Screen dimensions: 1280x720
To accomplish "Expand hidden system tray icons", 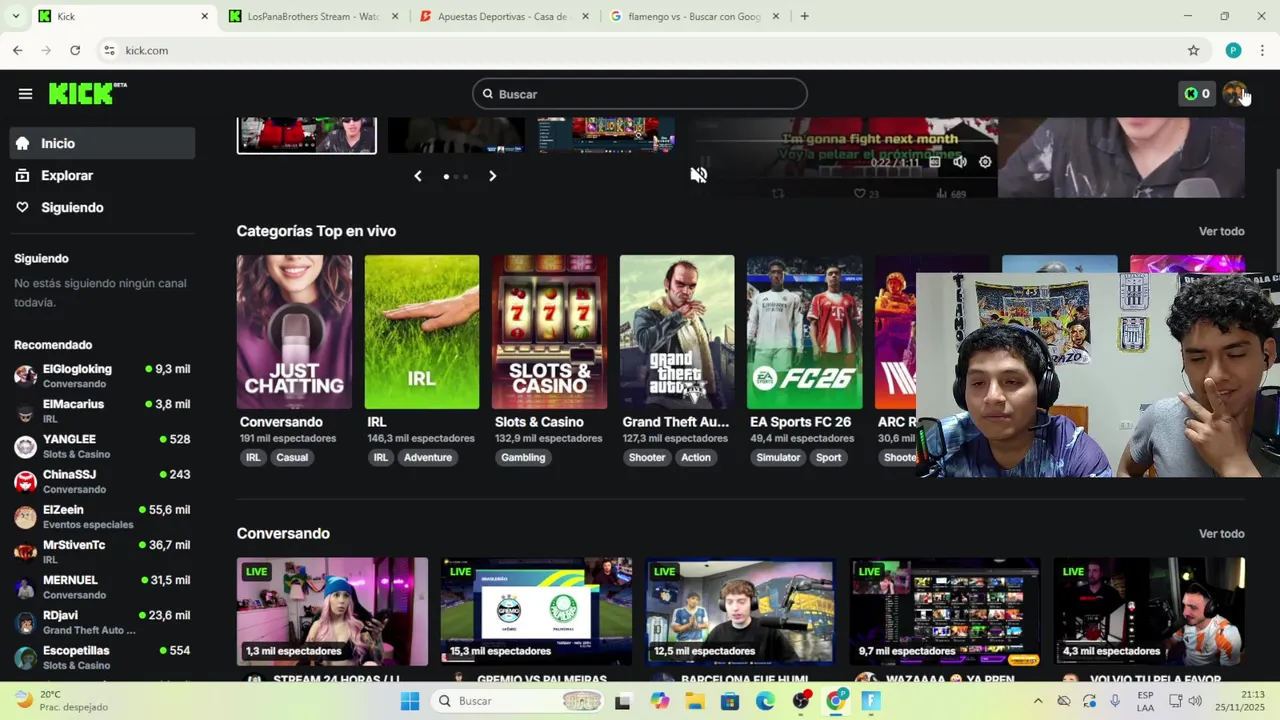I will [1037, 701].
